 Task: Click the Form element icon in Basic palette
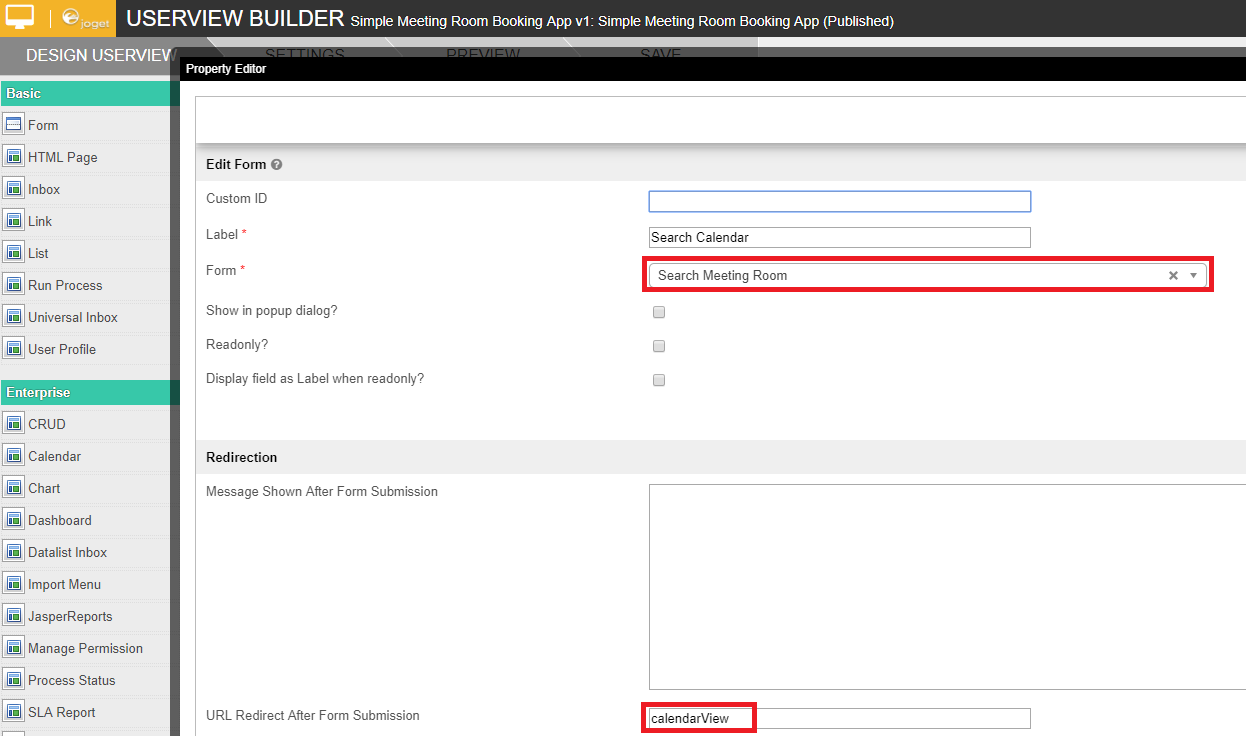[x=13, y=125]
